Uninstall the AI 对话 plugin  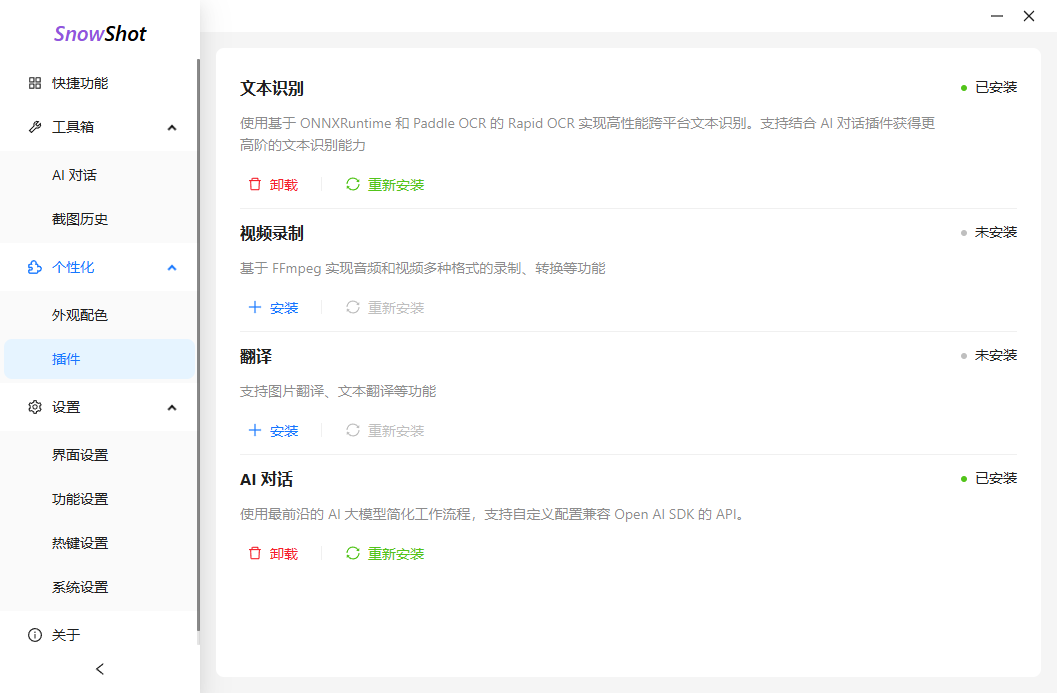tap(274, 554)
